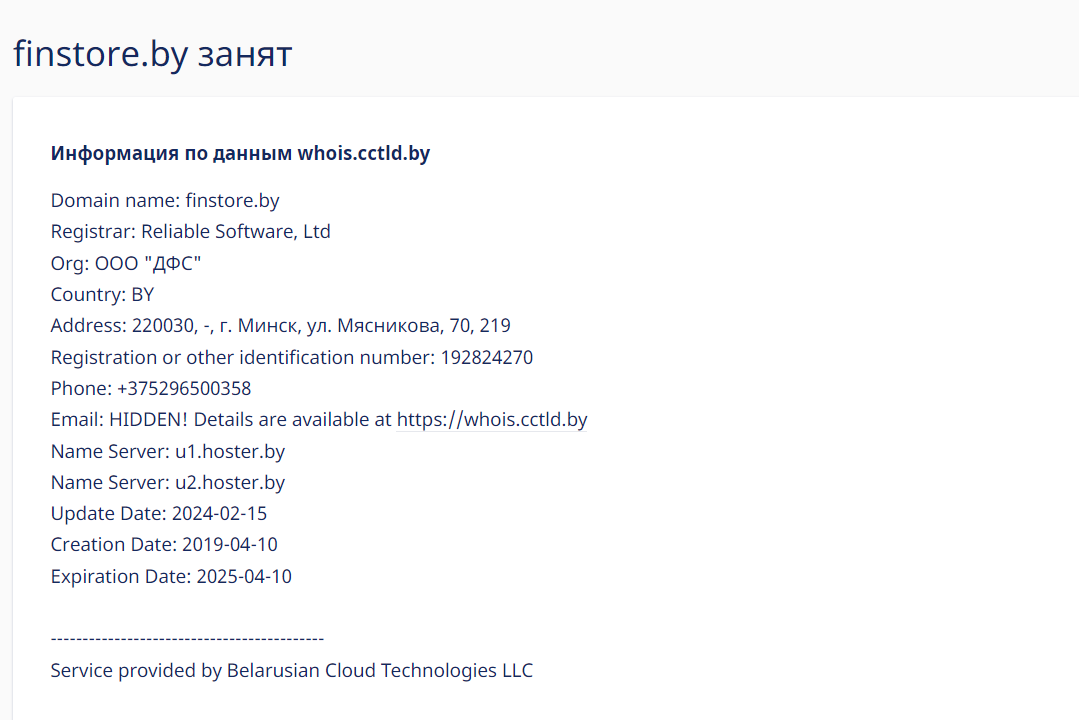This screenshot has height=720, width=1079.
Task: Open the https://whois.cctld.by link
Action: point(492,420)
